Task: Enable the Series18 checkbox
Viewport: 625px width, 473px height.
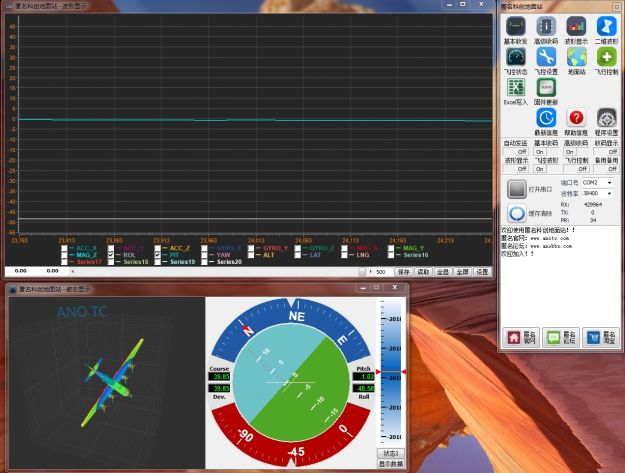Action: click(x=111, y=262)
